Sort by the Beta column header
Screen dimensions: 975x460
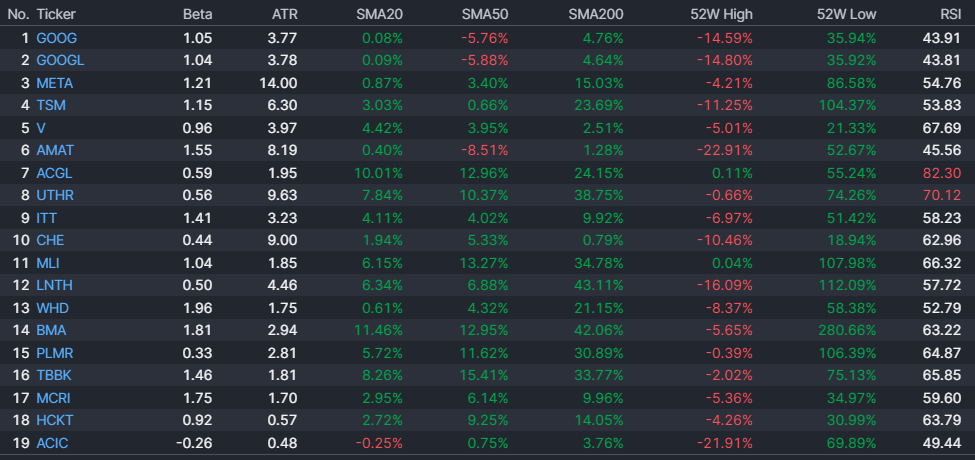tap(197, 15)
